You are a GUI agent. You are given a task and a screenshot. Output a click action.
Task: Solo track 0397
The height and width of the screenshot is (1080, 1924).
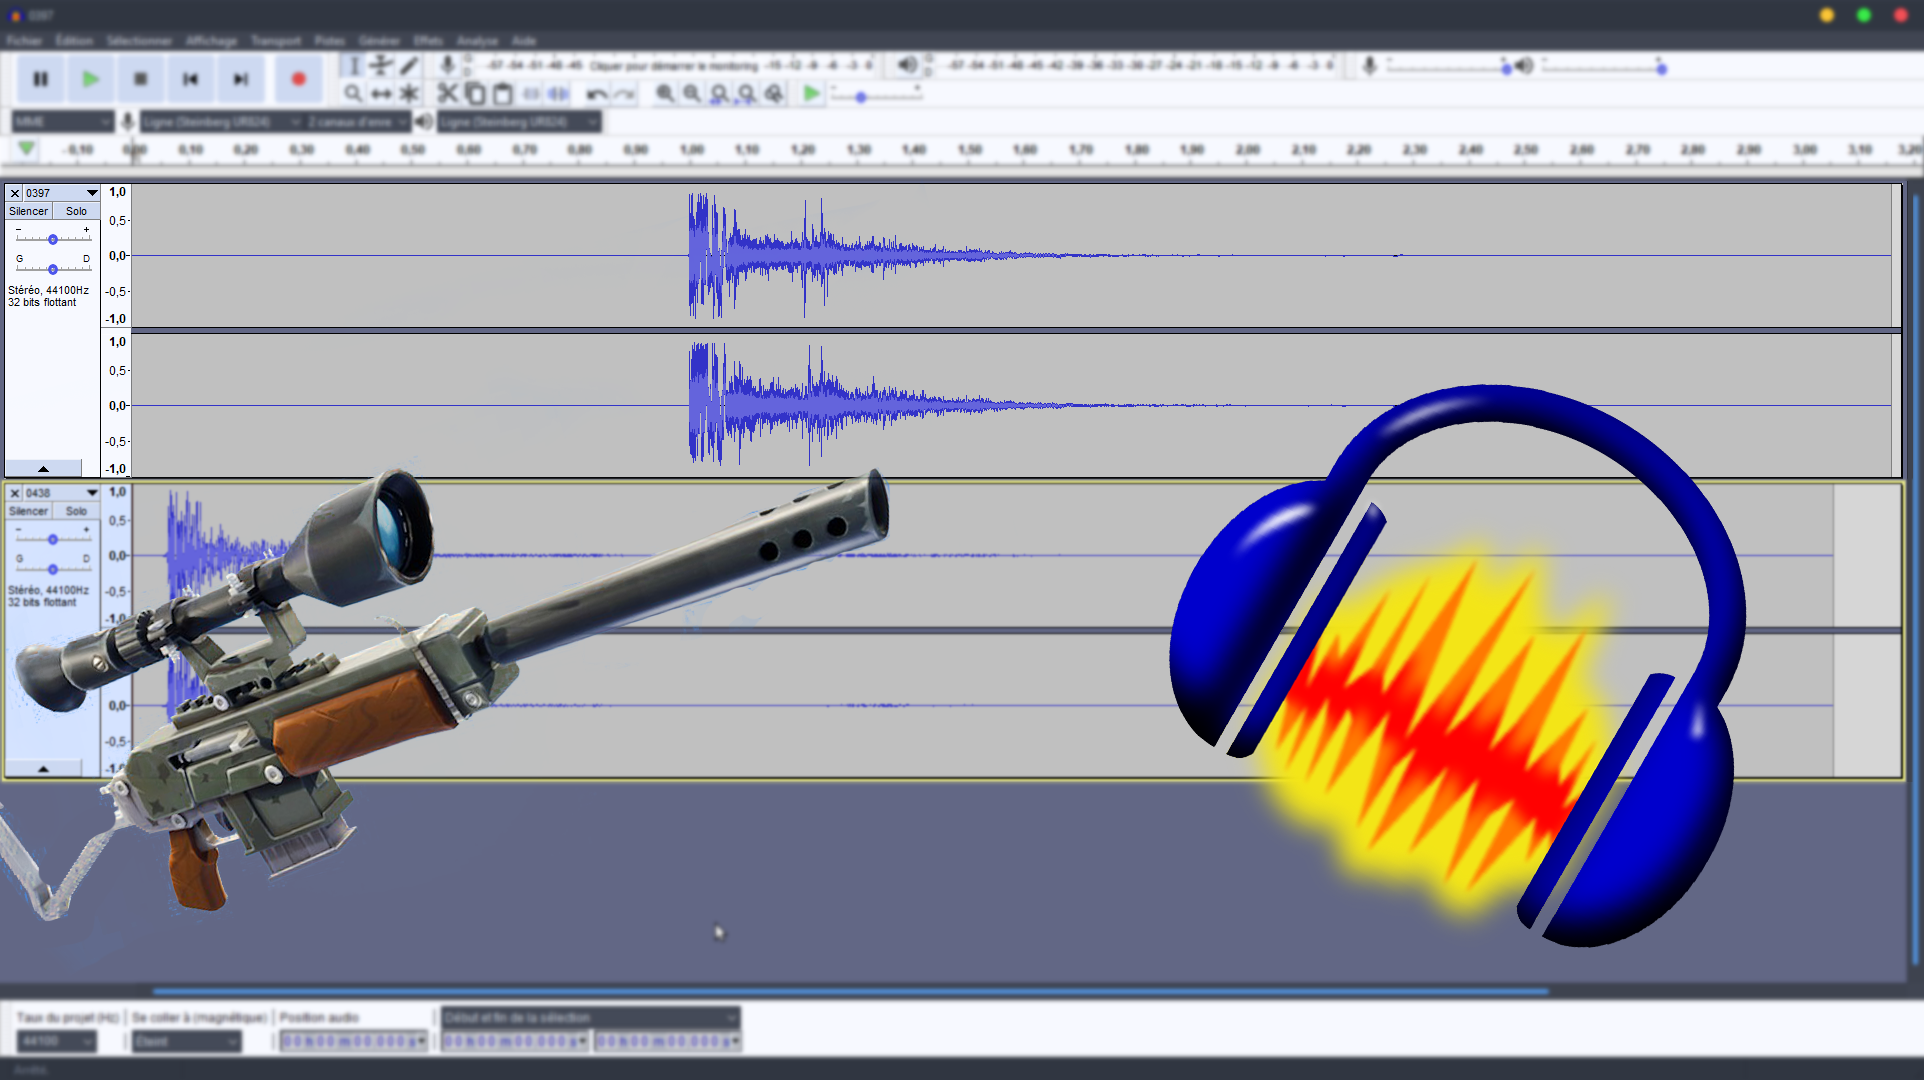76,211
